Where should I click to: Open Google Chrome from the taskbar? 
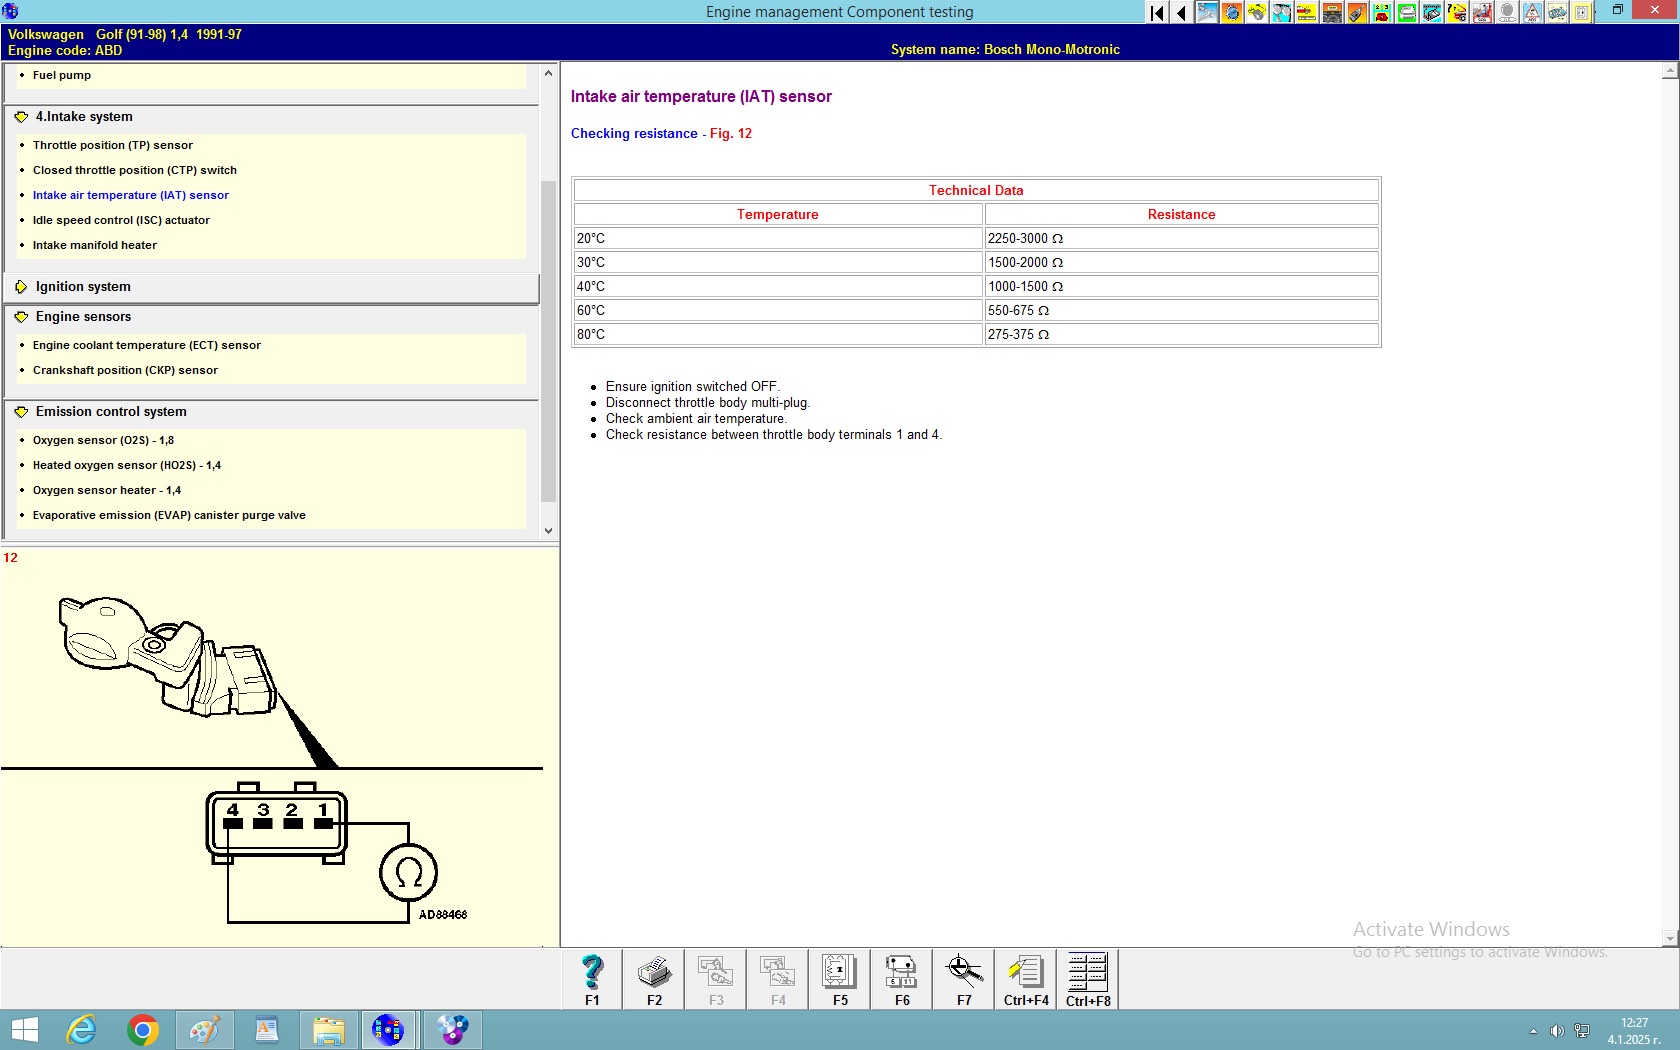(x=143, y=1030)
